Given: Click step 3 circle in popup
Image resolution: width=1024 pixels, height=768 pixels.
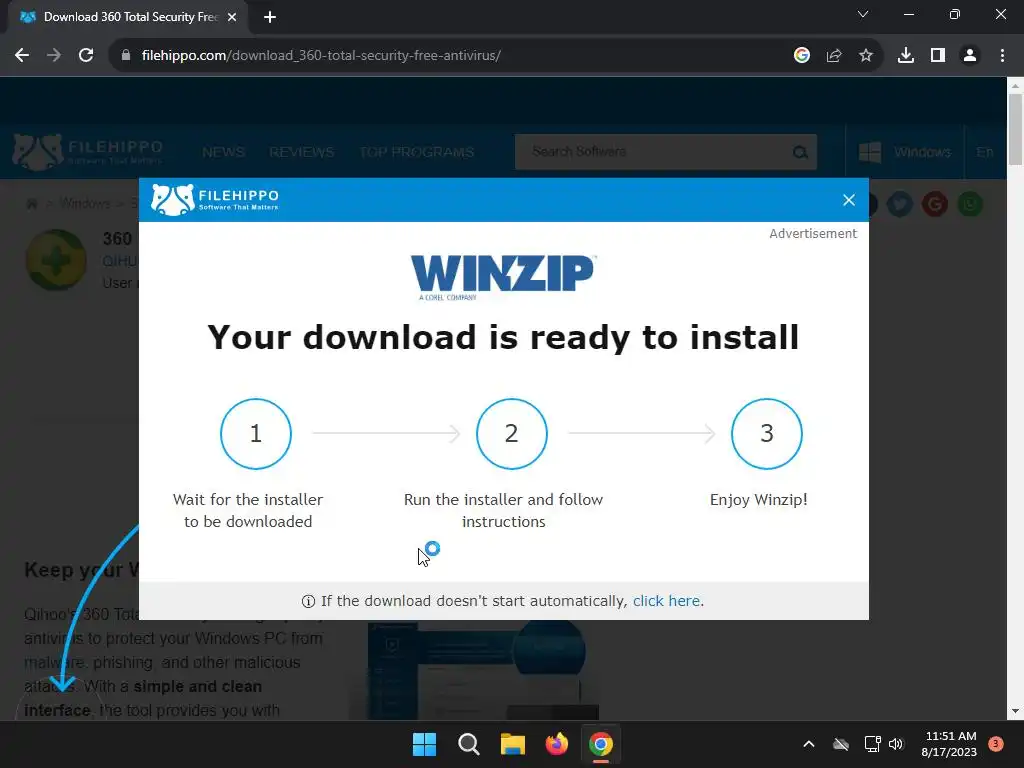Looking at the screenshot, I should [767, 434].
